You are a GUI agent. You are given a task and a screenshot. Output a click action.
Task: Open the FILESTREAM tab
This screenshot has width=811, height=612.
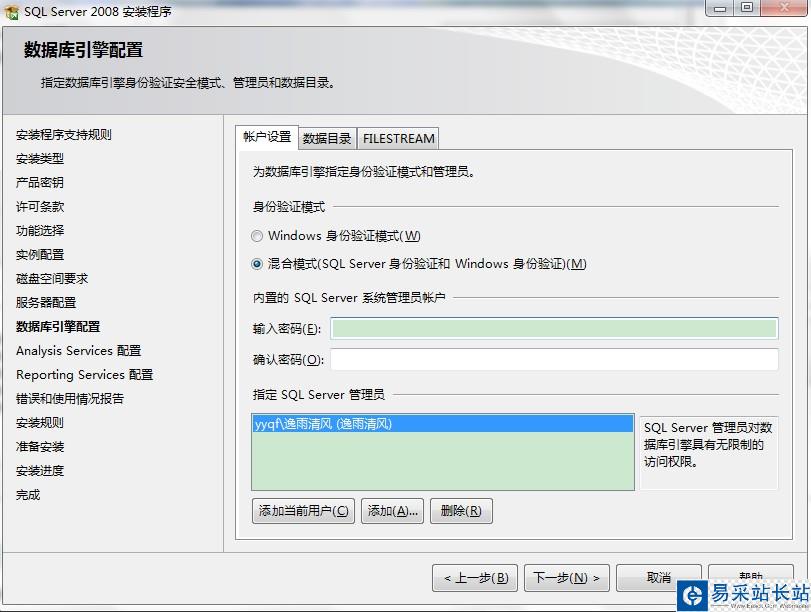click(398, 139)
